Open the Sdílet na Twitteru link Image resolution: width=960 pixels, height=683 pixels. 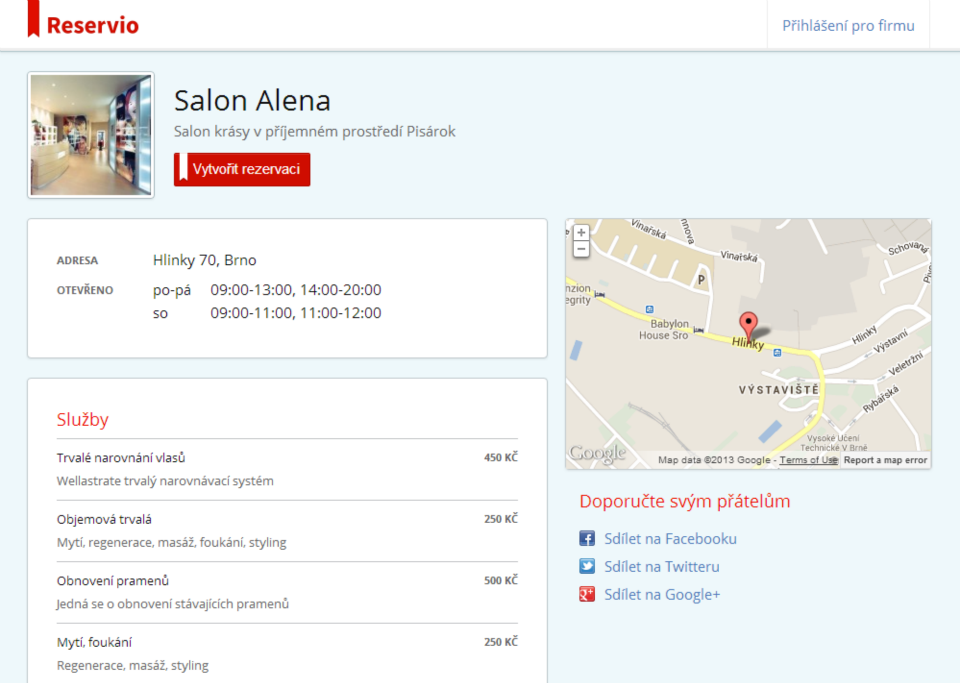click(661, 566)
